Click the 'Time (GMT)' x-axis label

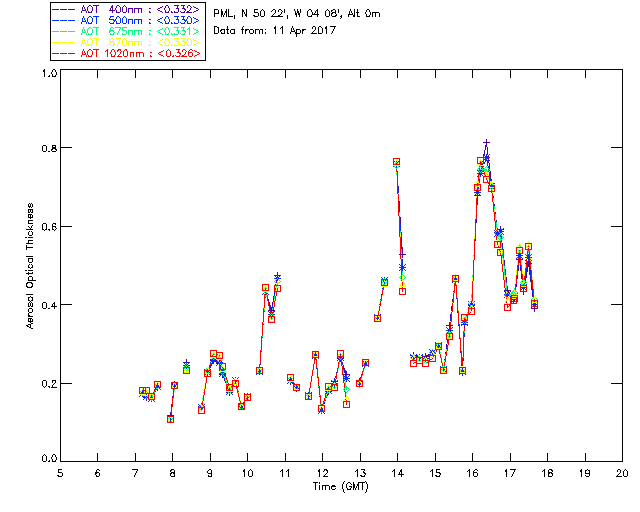pos(340,487)
